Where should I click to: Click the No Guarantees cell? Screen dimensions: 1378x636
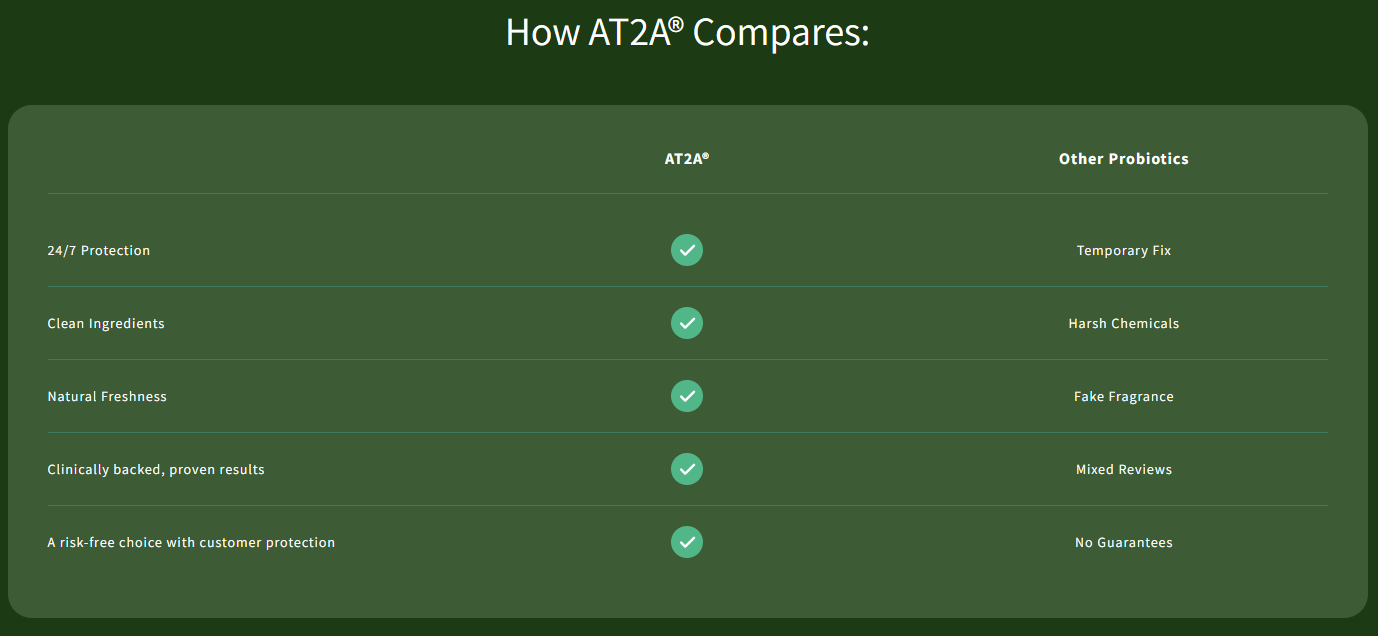point(1123,543)
